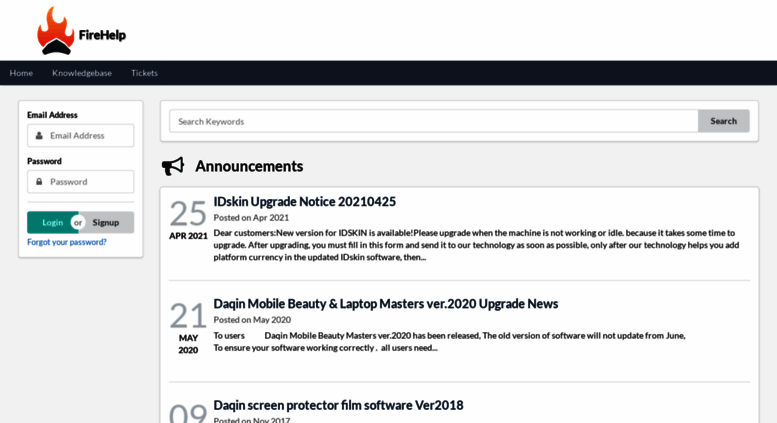Click the 'Posted on May 2020' text
This screenshot has height=423, width=777.
point(252,320)
